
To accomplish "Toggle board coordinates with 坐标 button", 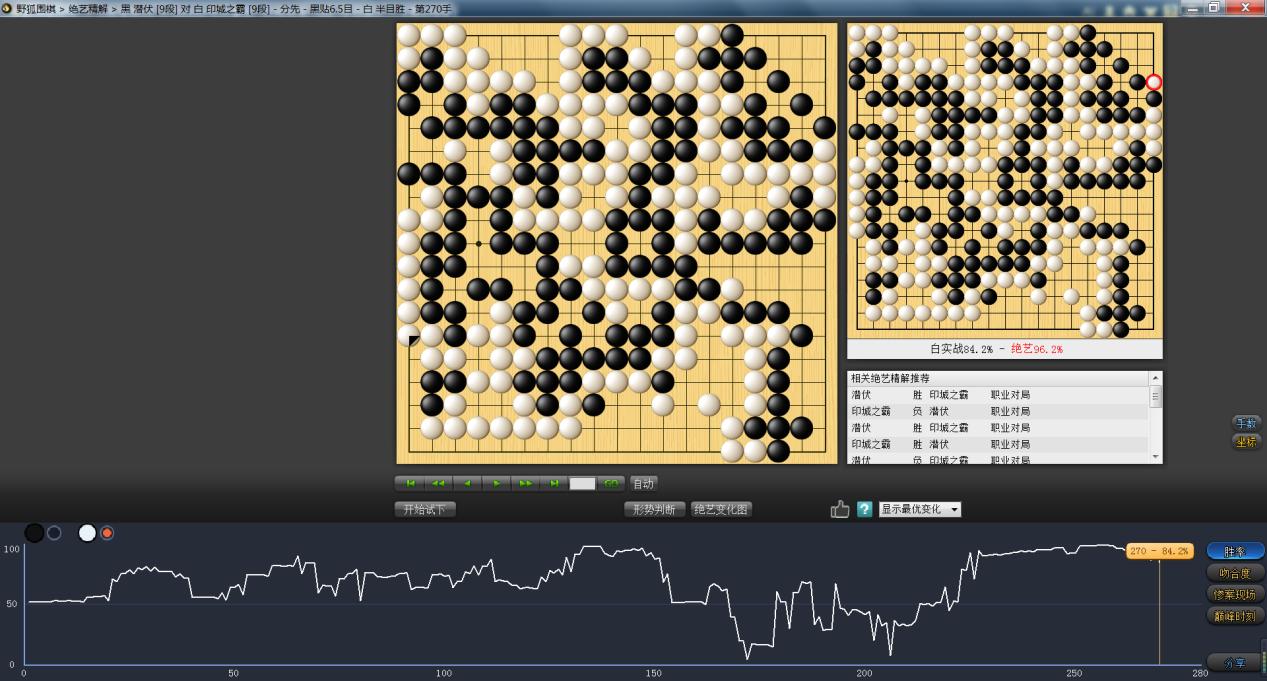I will click(1245, 441).
